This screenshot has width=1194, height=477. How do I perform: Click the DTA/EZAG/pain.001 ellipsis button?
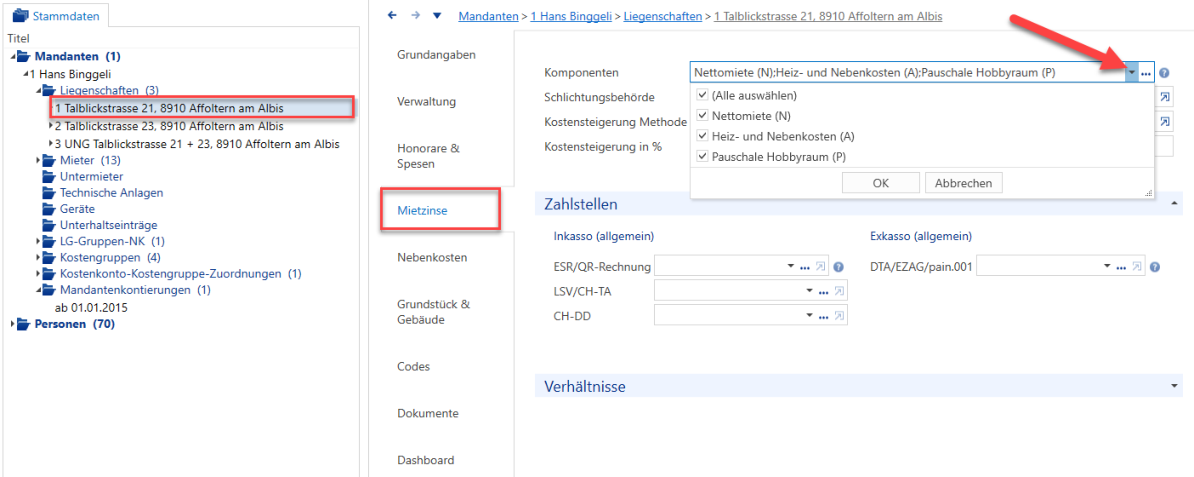(x=1122, y=267)
